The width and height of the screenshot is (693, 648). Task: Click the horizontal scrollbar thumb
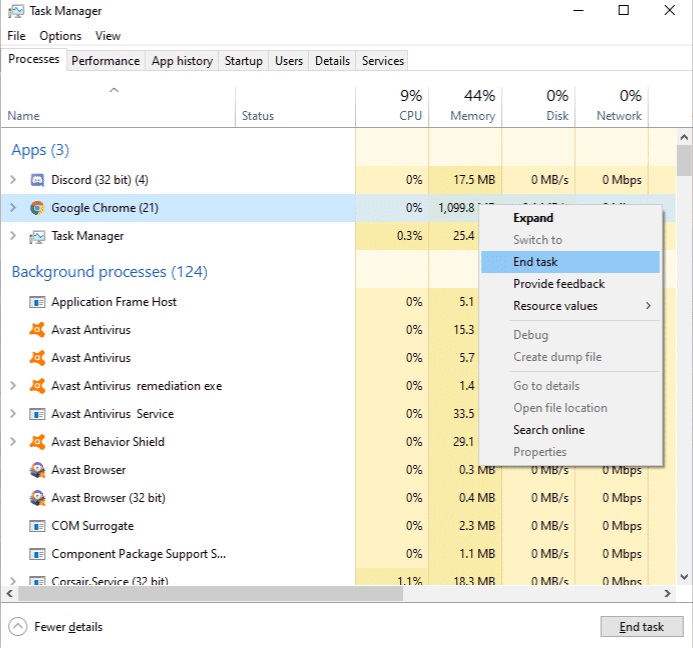click(x=210, y=594)
